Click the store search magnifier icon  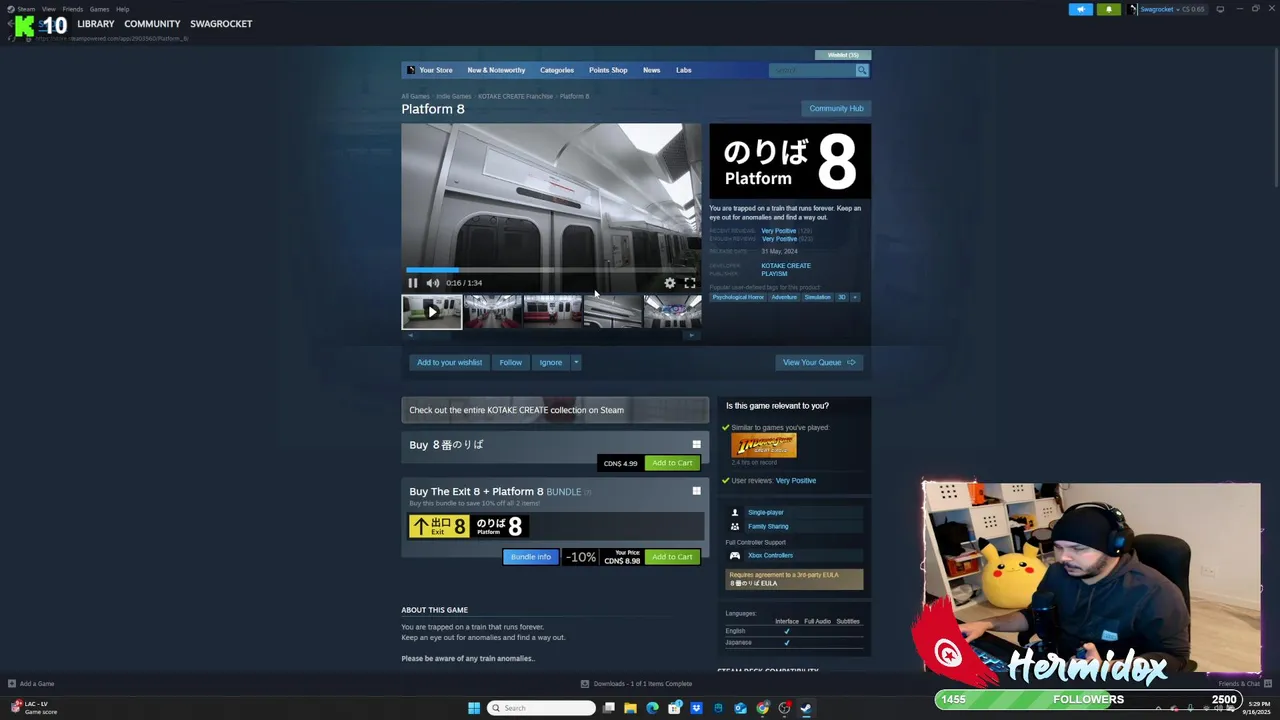pyautogui.click(x=862, y=70)
